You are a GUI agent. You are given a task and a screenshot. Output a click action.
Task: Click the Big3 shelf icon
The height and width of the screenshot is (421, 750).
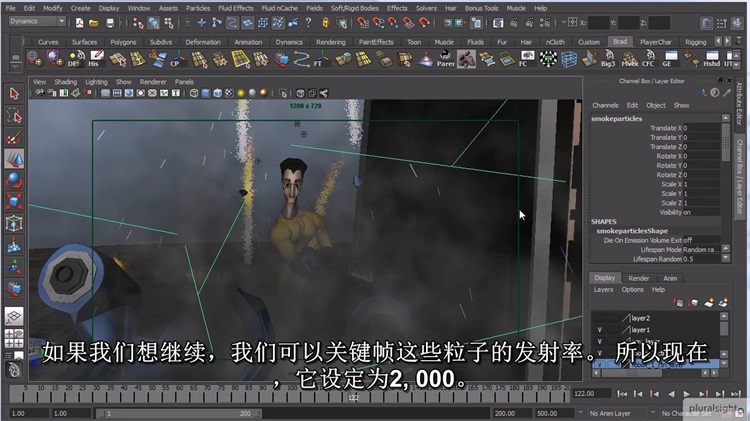click(x=608, y=59)
